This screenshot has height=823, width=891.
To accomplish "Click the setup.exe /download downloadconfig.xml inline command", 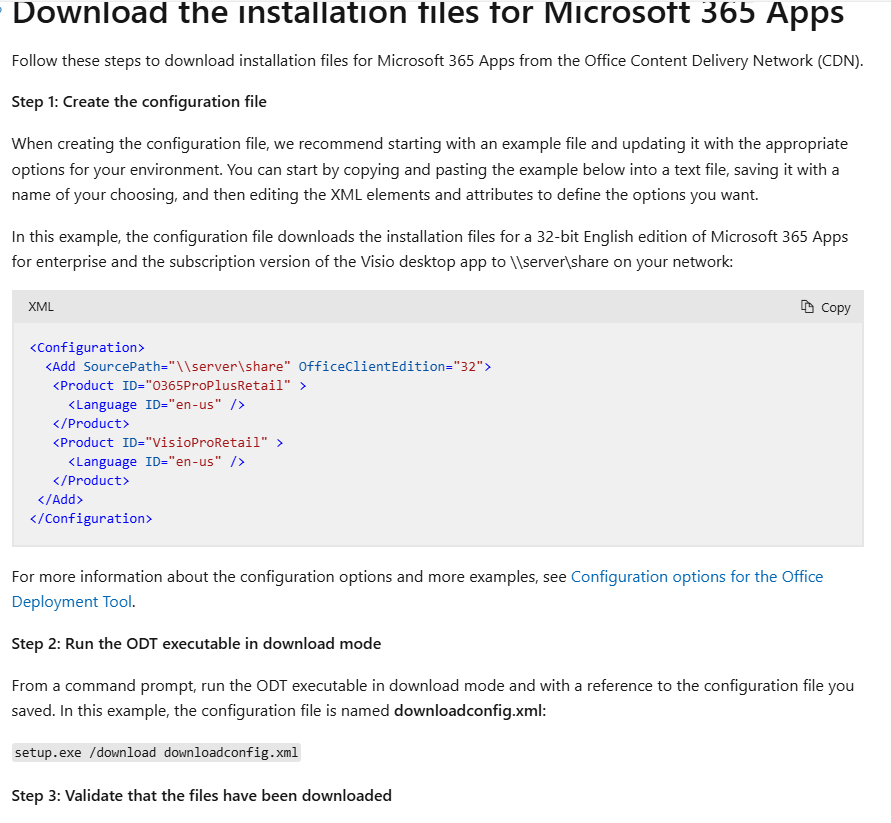I will click(x=156, y=753).
